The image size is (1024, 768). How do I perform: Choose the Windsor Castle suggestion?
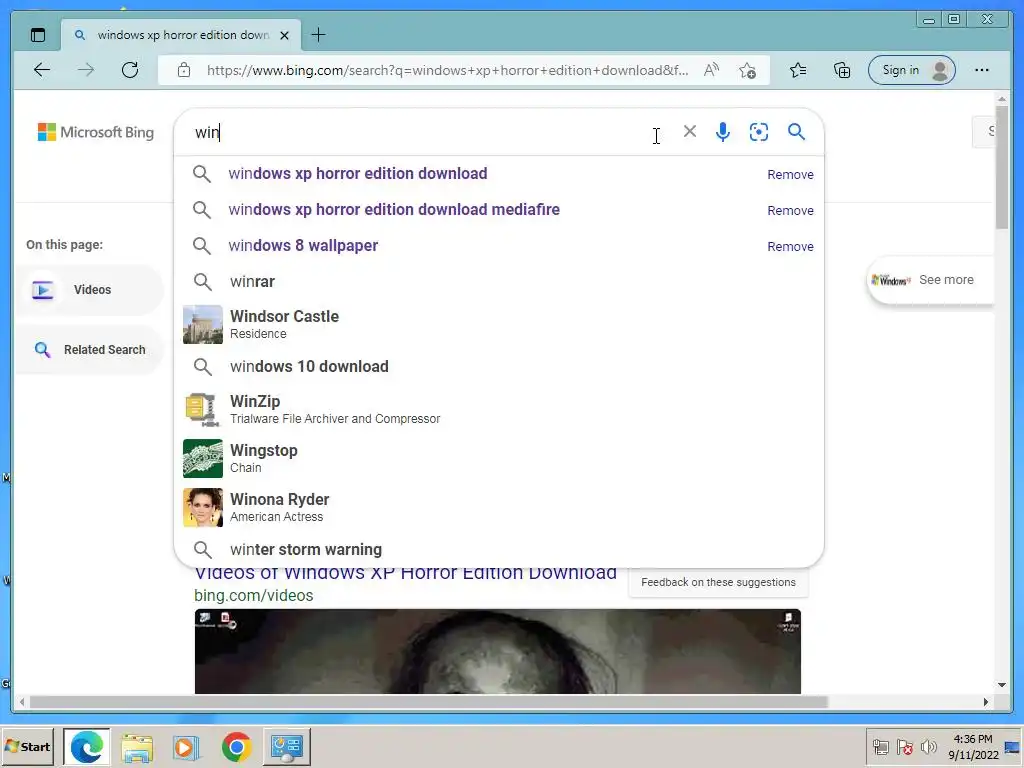pyautogui.click(x=499, y=325)
